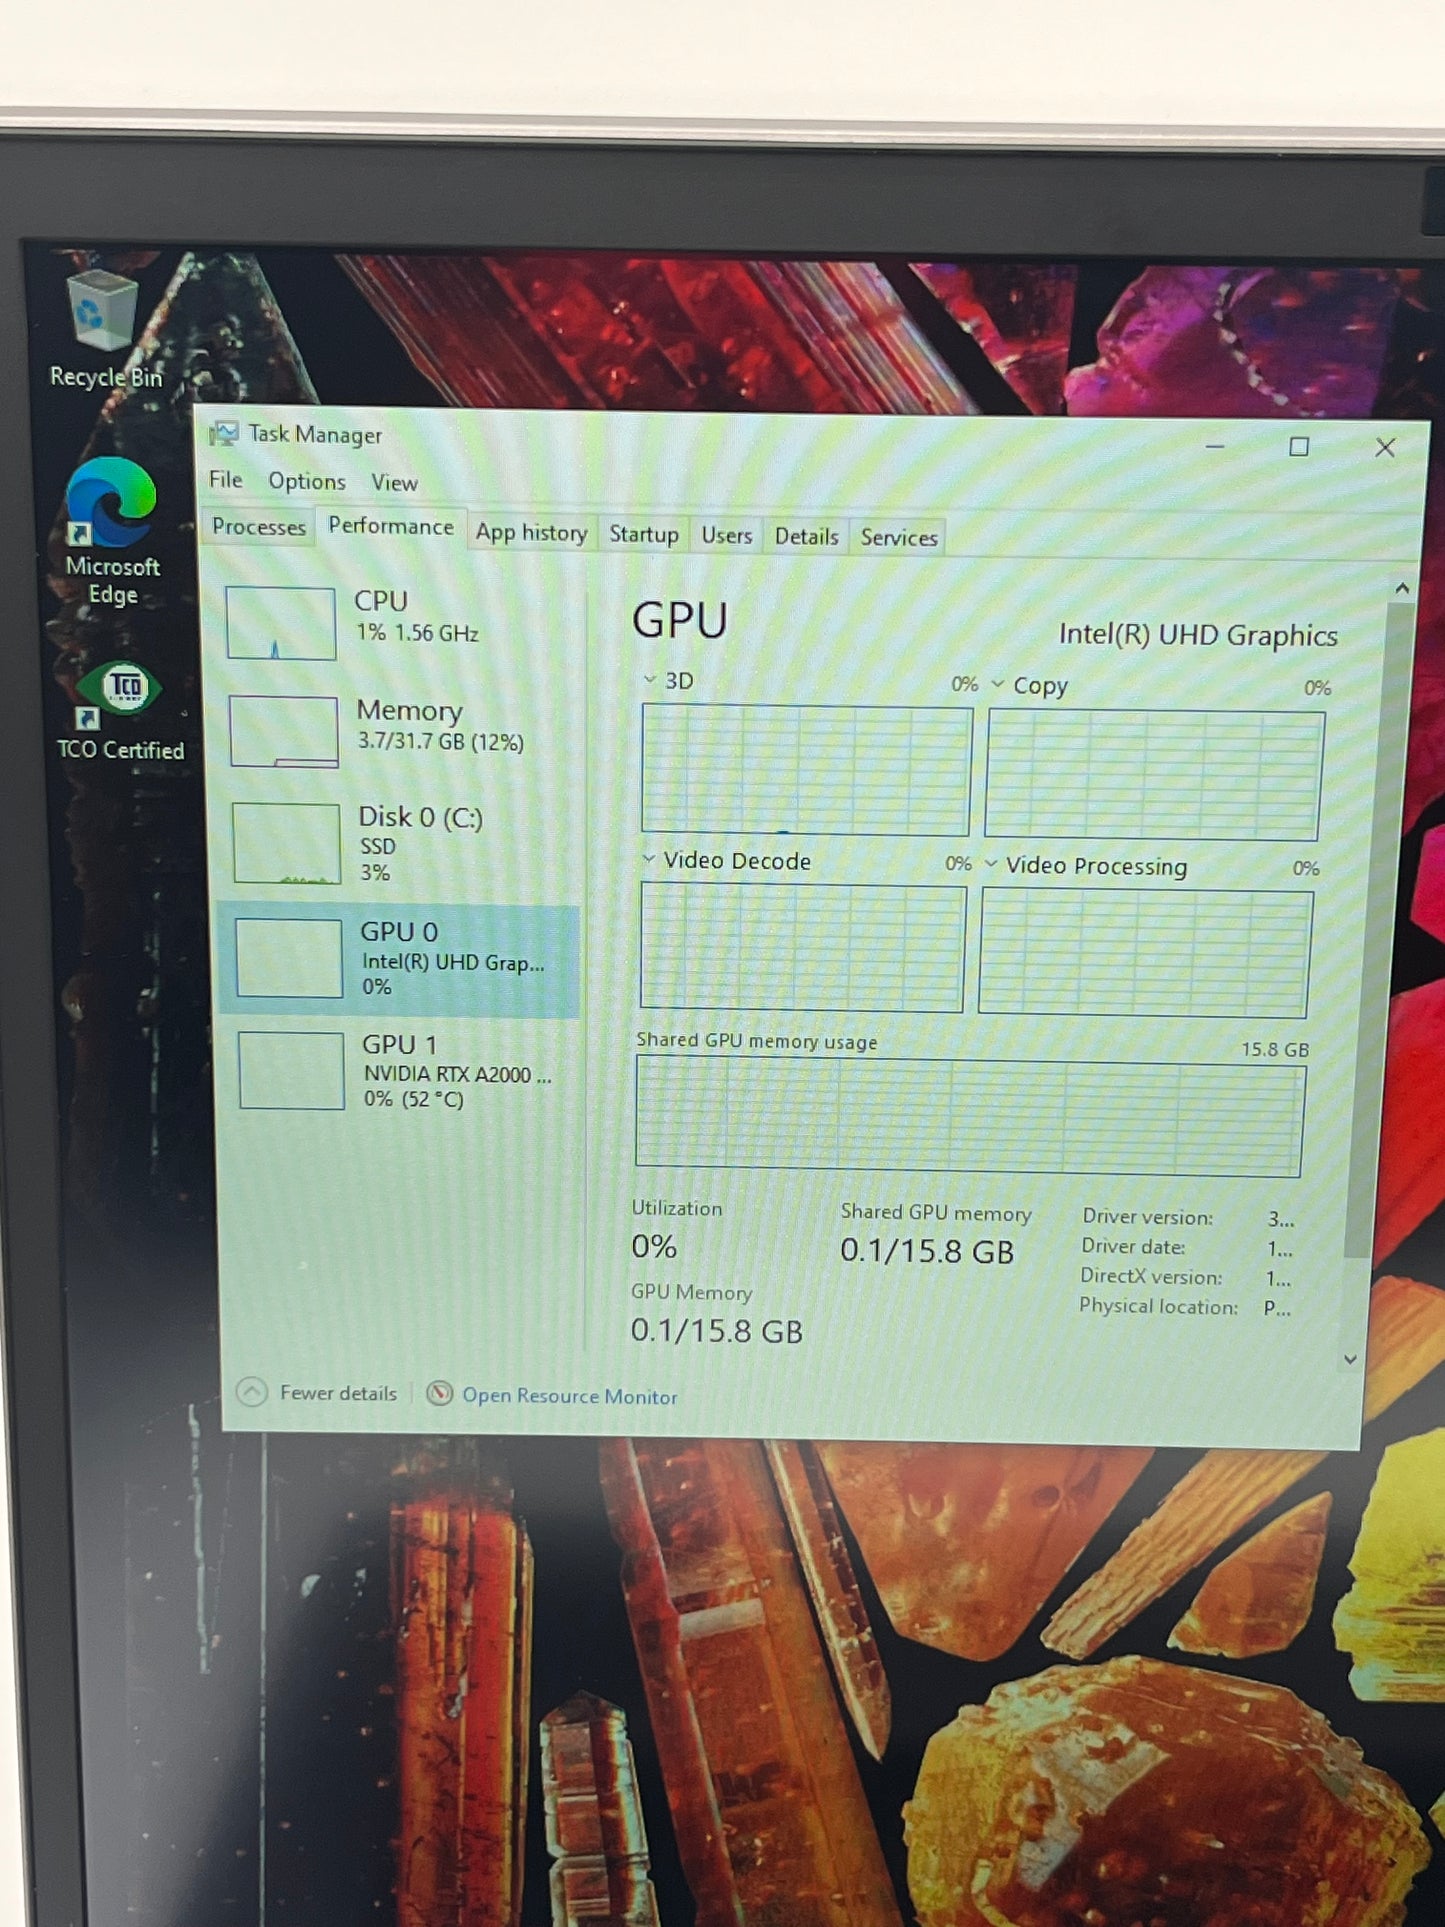Open the TCO Certified shortcut

pyautogui.click(x=120, y=712)
